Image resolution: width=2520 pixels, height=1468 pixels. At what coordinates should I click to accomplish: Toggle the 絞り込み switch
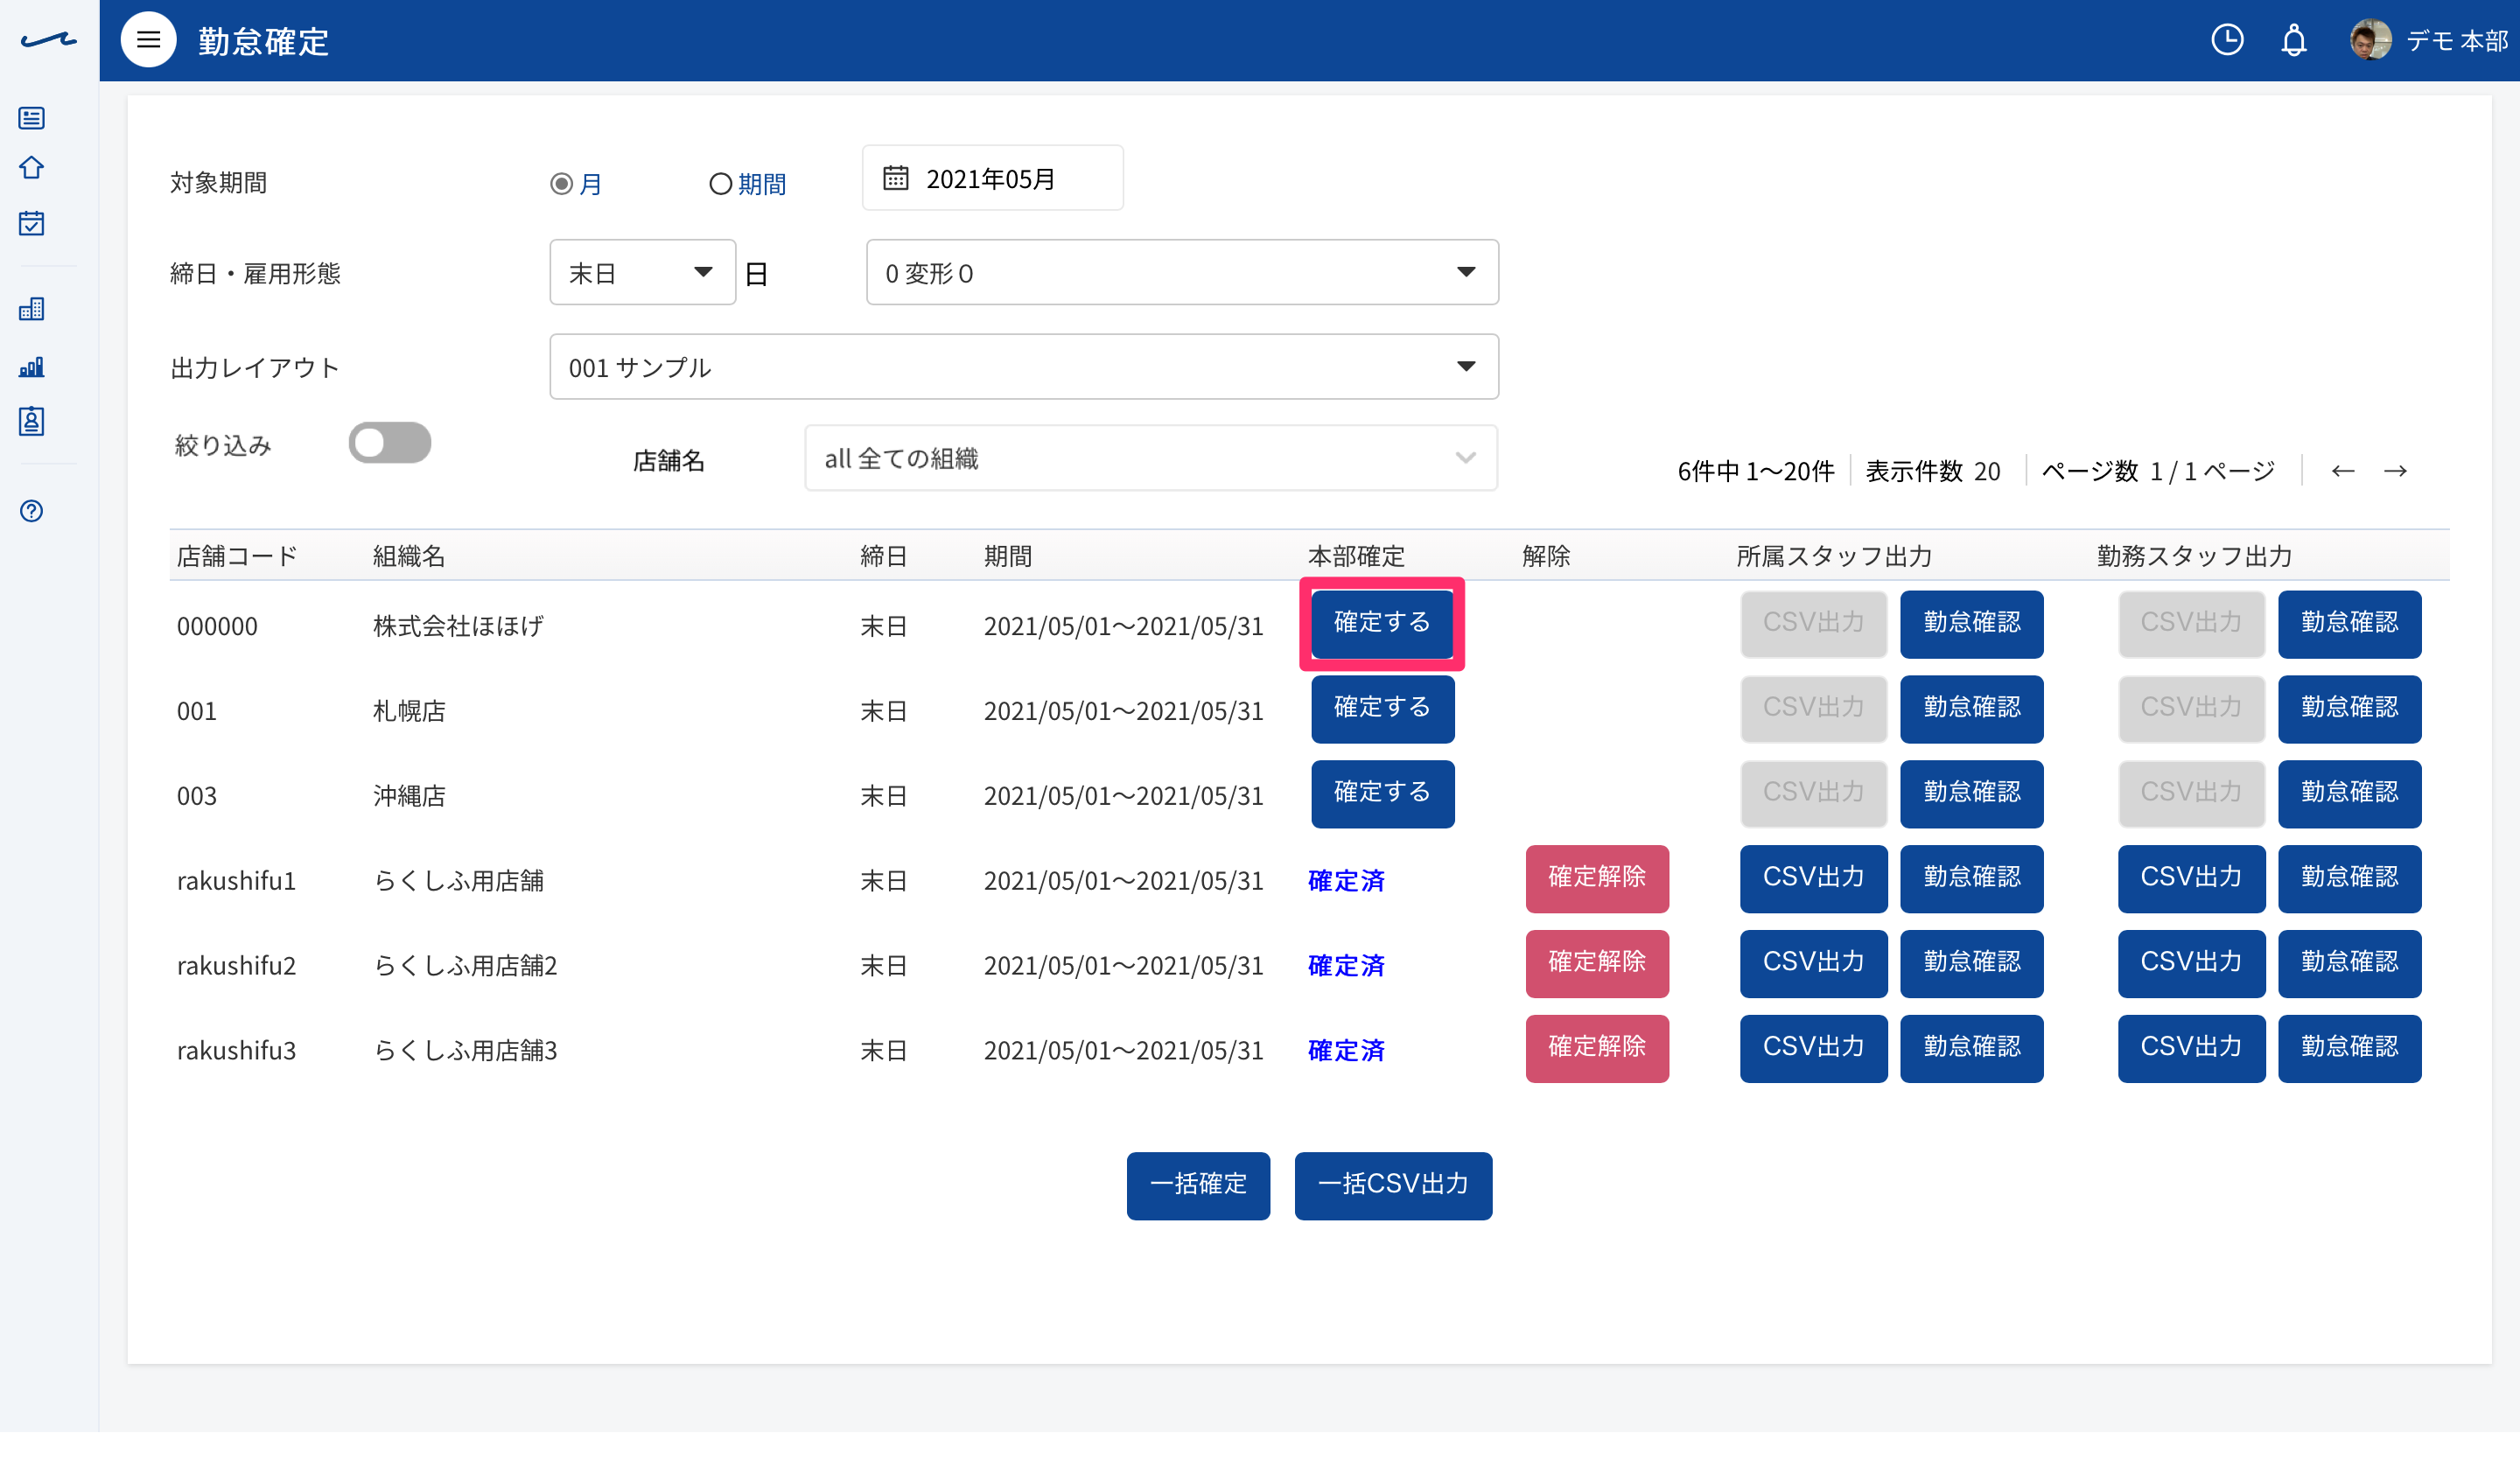pyautogui.click(x=390, y=443)
